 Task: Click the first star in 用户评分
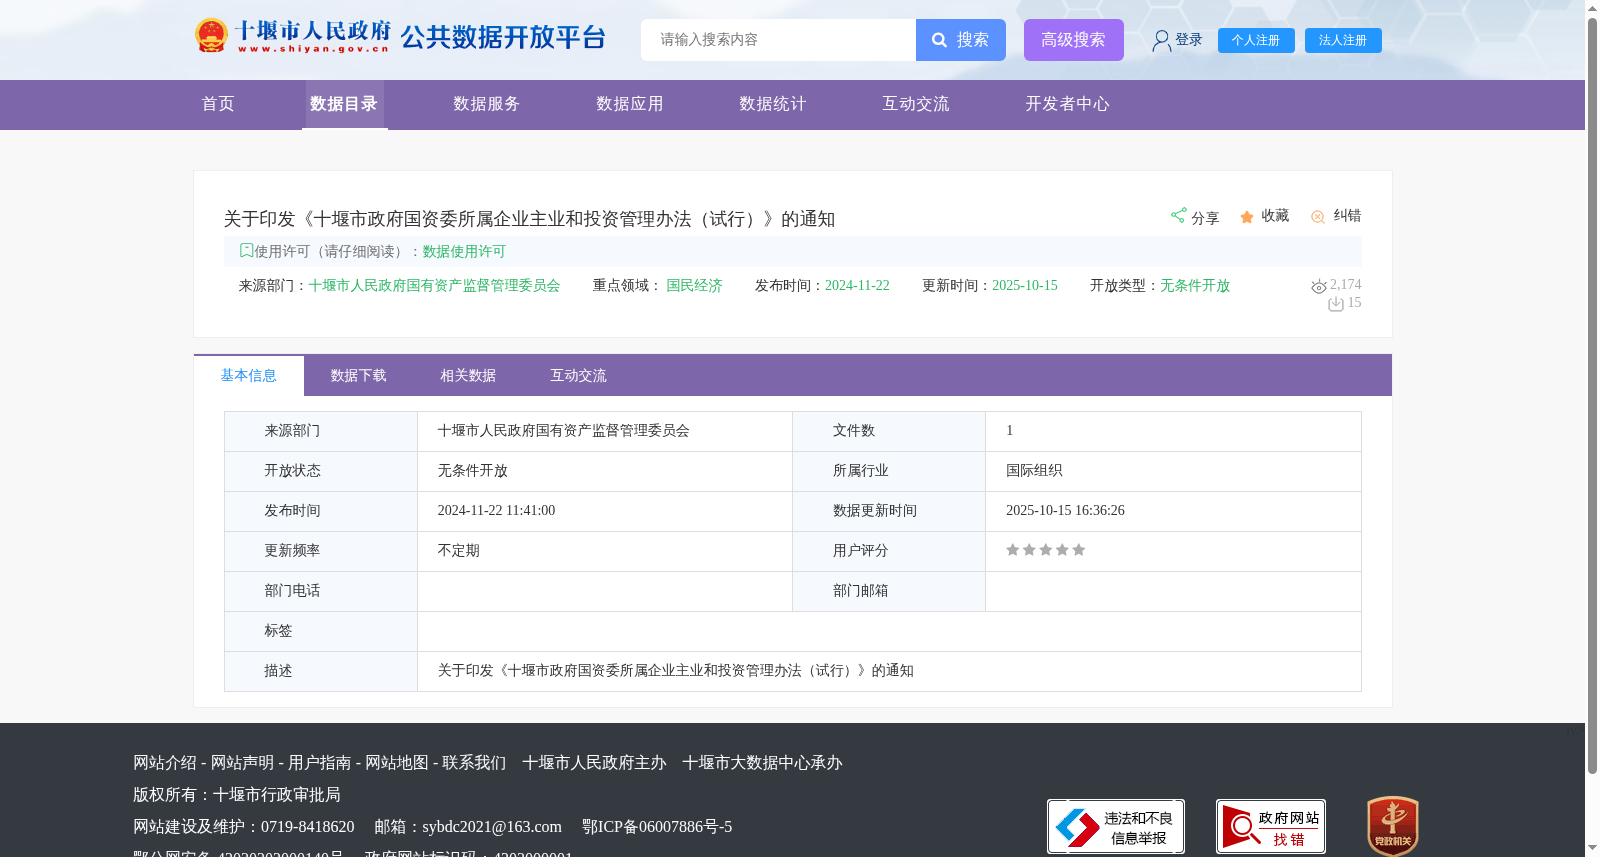1013,550
